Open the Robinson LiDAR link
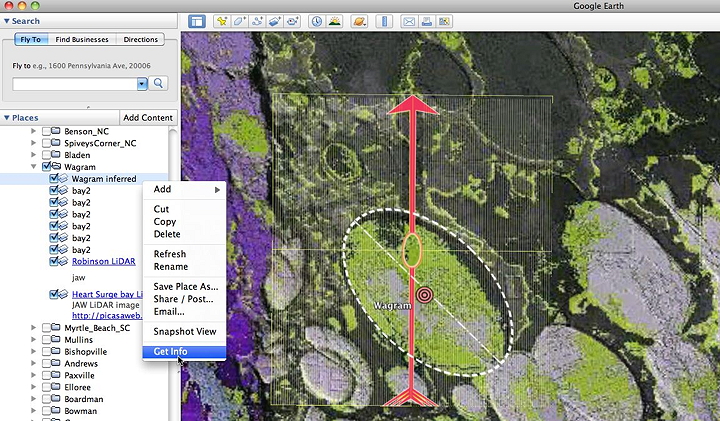720x421 pixels. point(103,262)
